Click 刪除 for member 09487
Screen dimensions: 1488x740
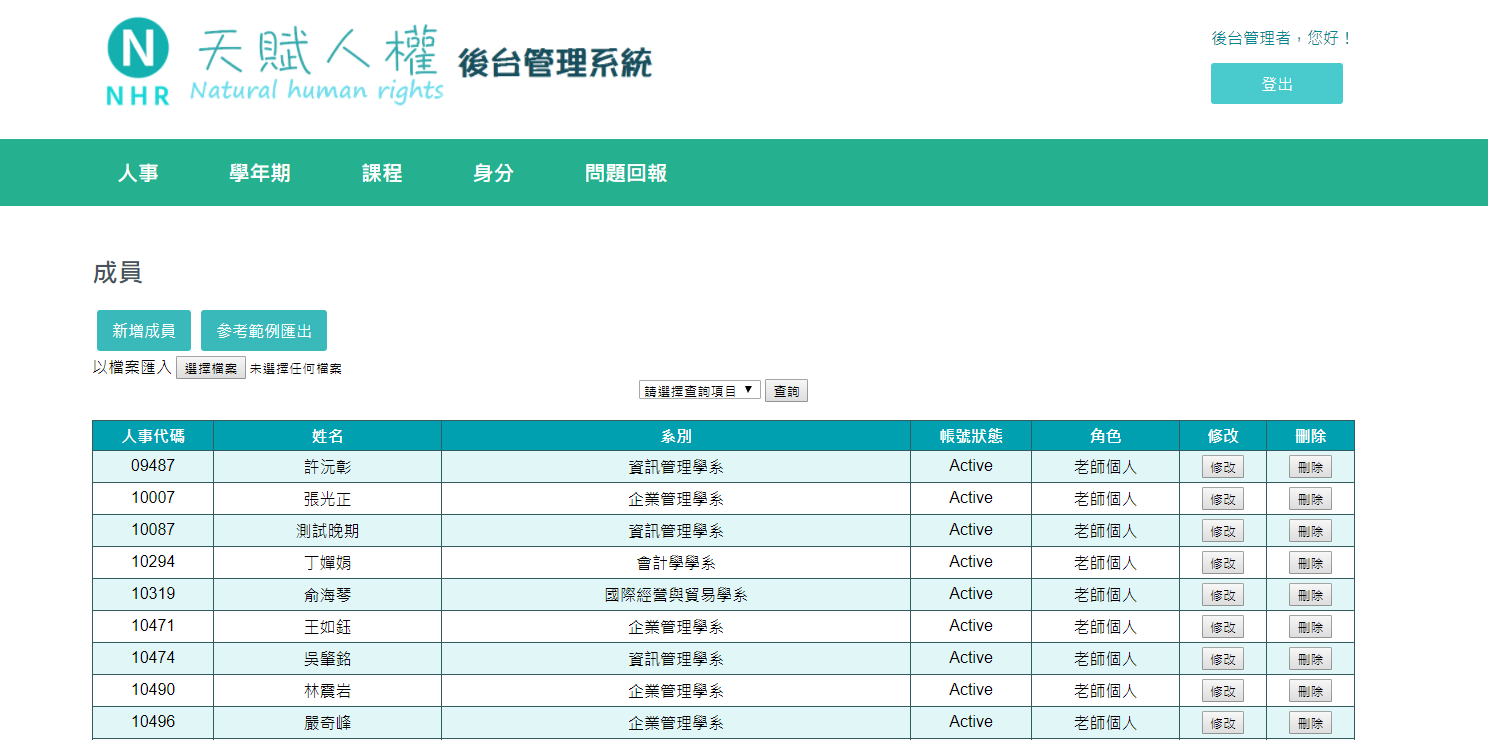pyautogui.click(x=1310, y=467)
